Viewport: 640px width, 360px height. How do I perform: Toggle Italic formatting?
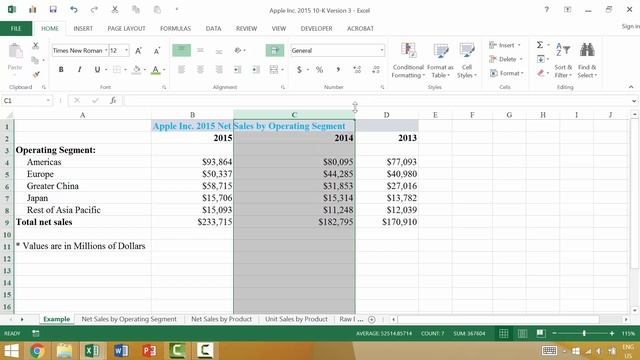(x=79, y=70)
